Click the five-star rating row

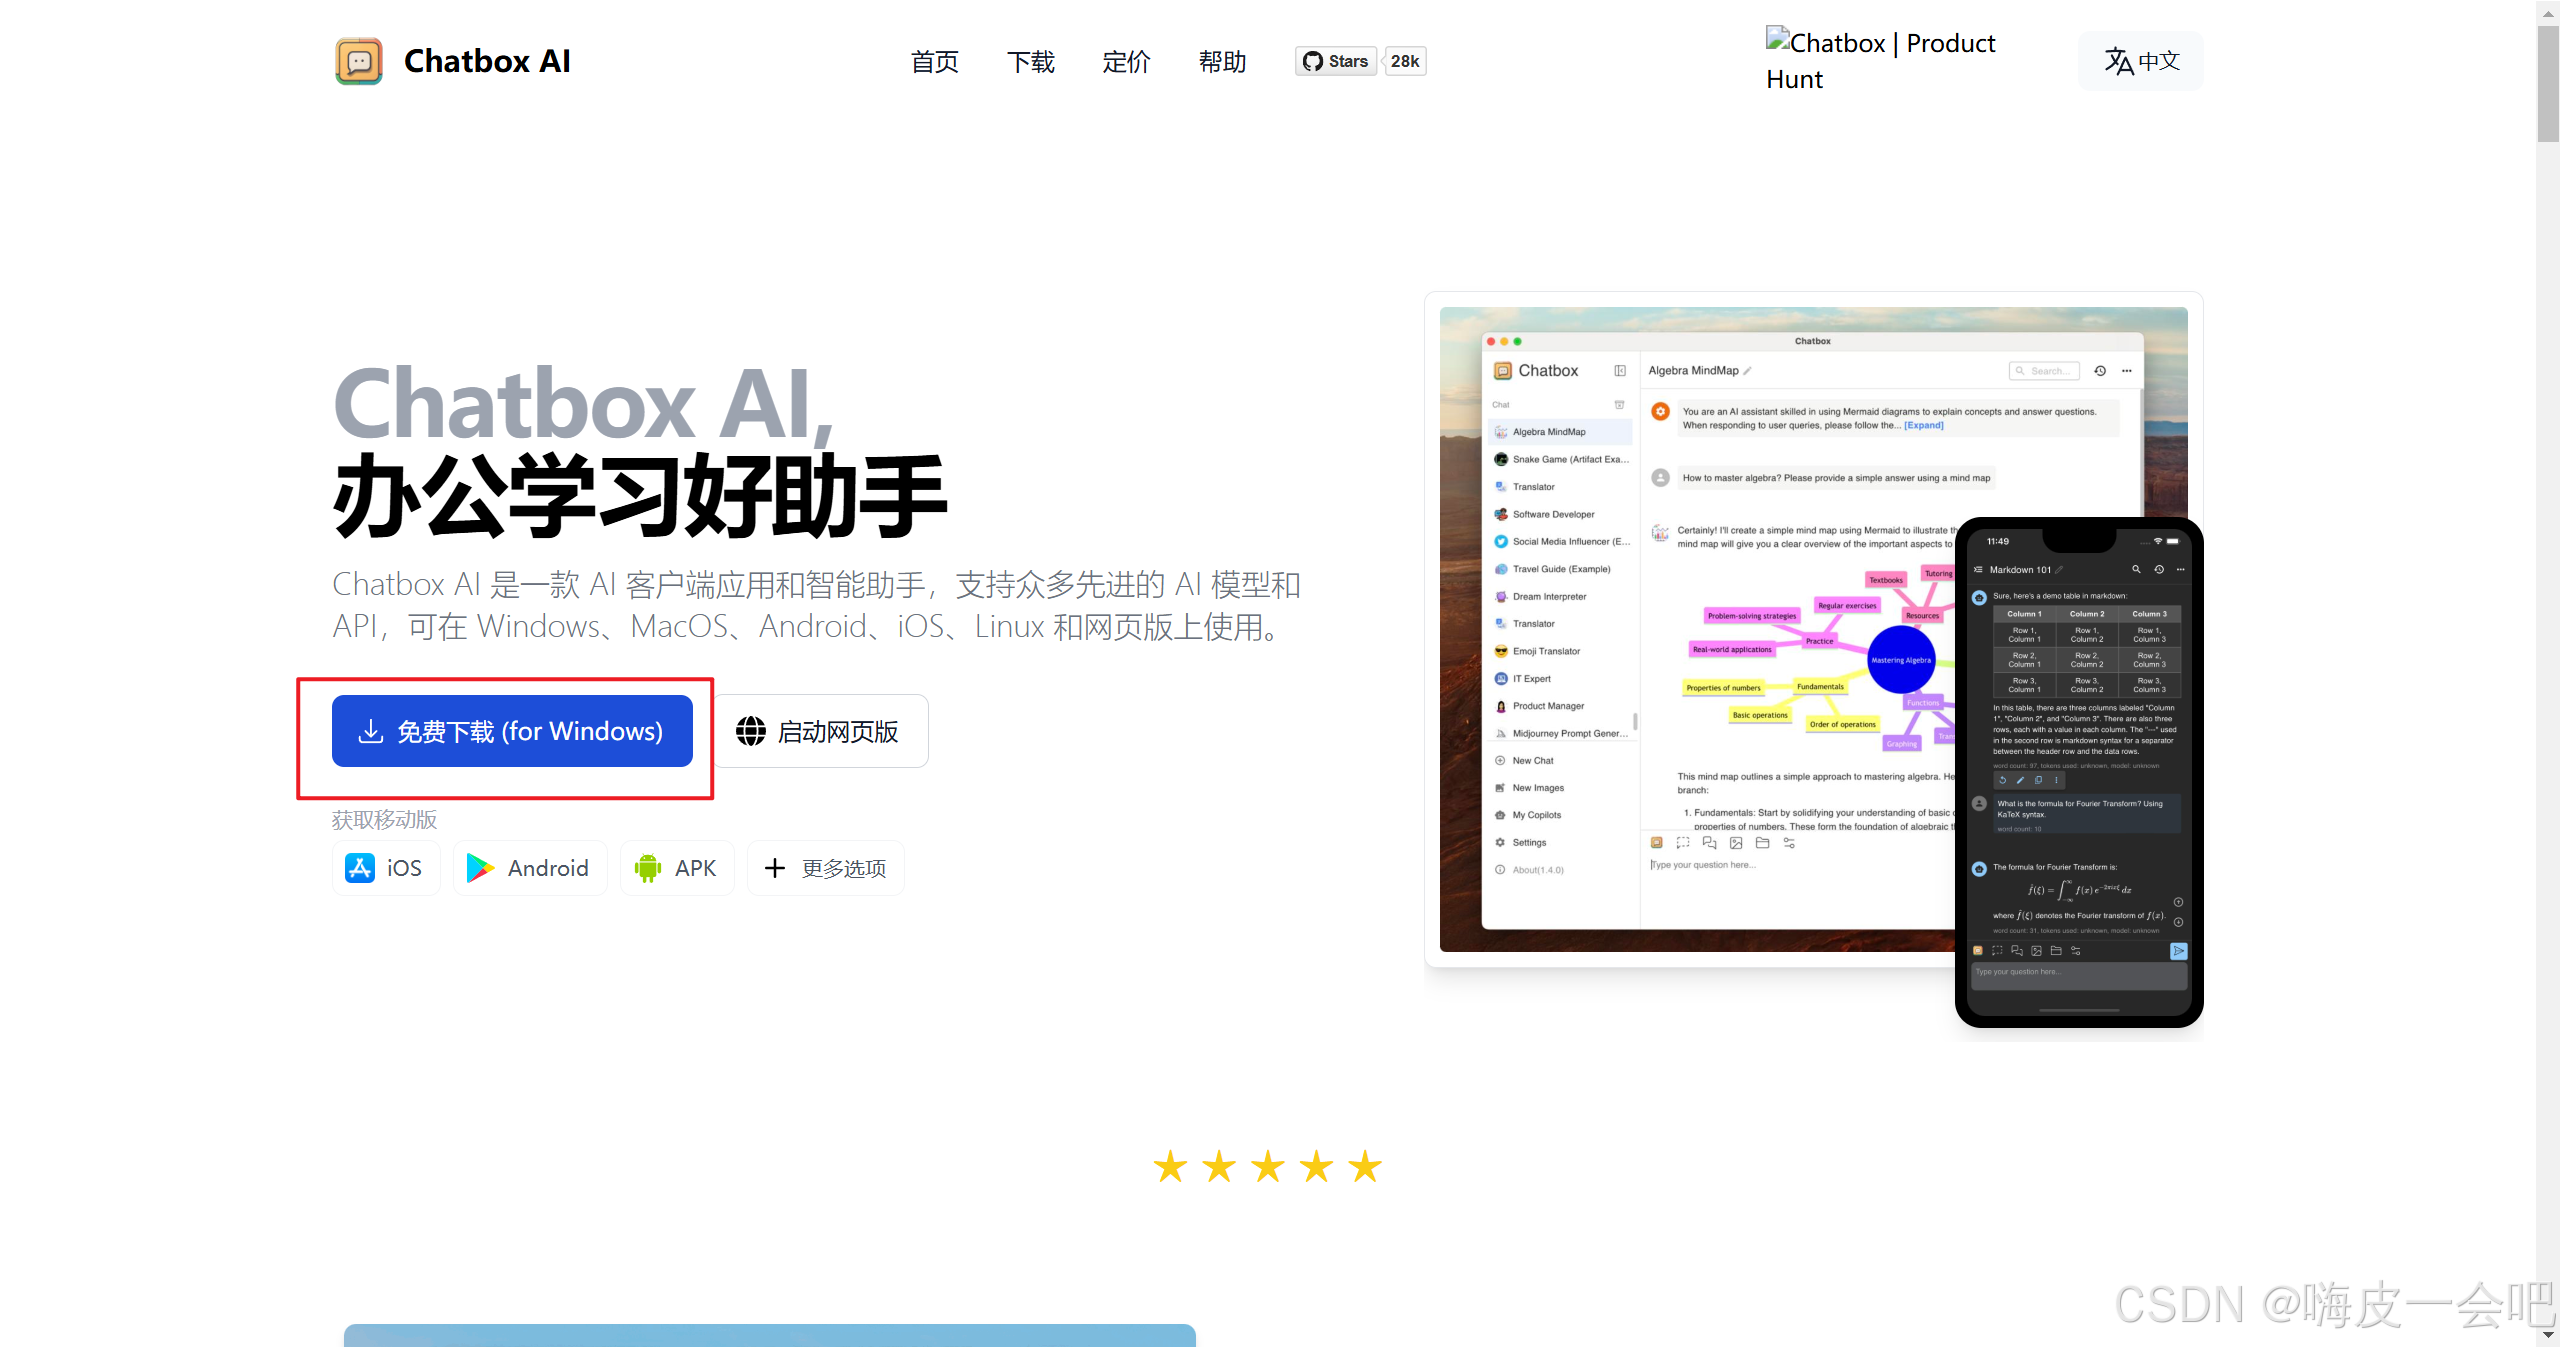tap(1267, 1166)
